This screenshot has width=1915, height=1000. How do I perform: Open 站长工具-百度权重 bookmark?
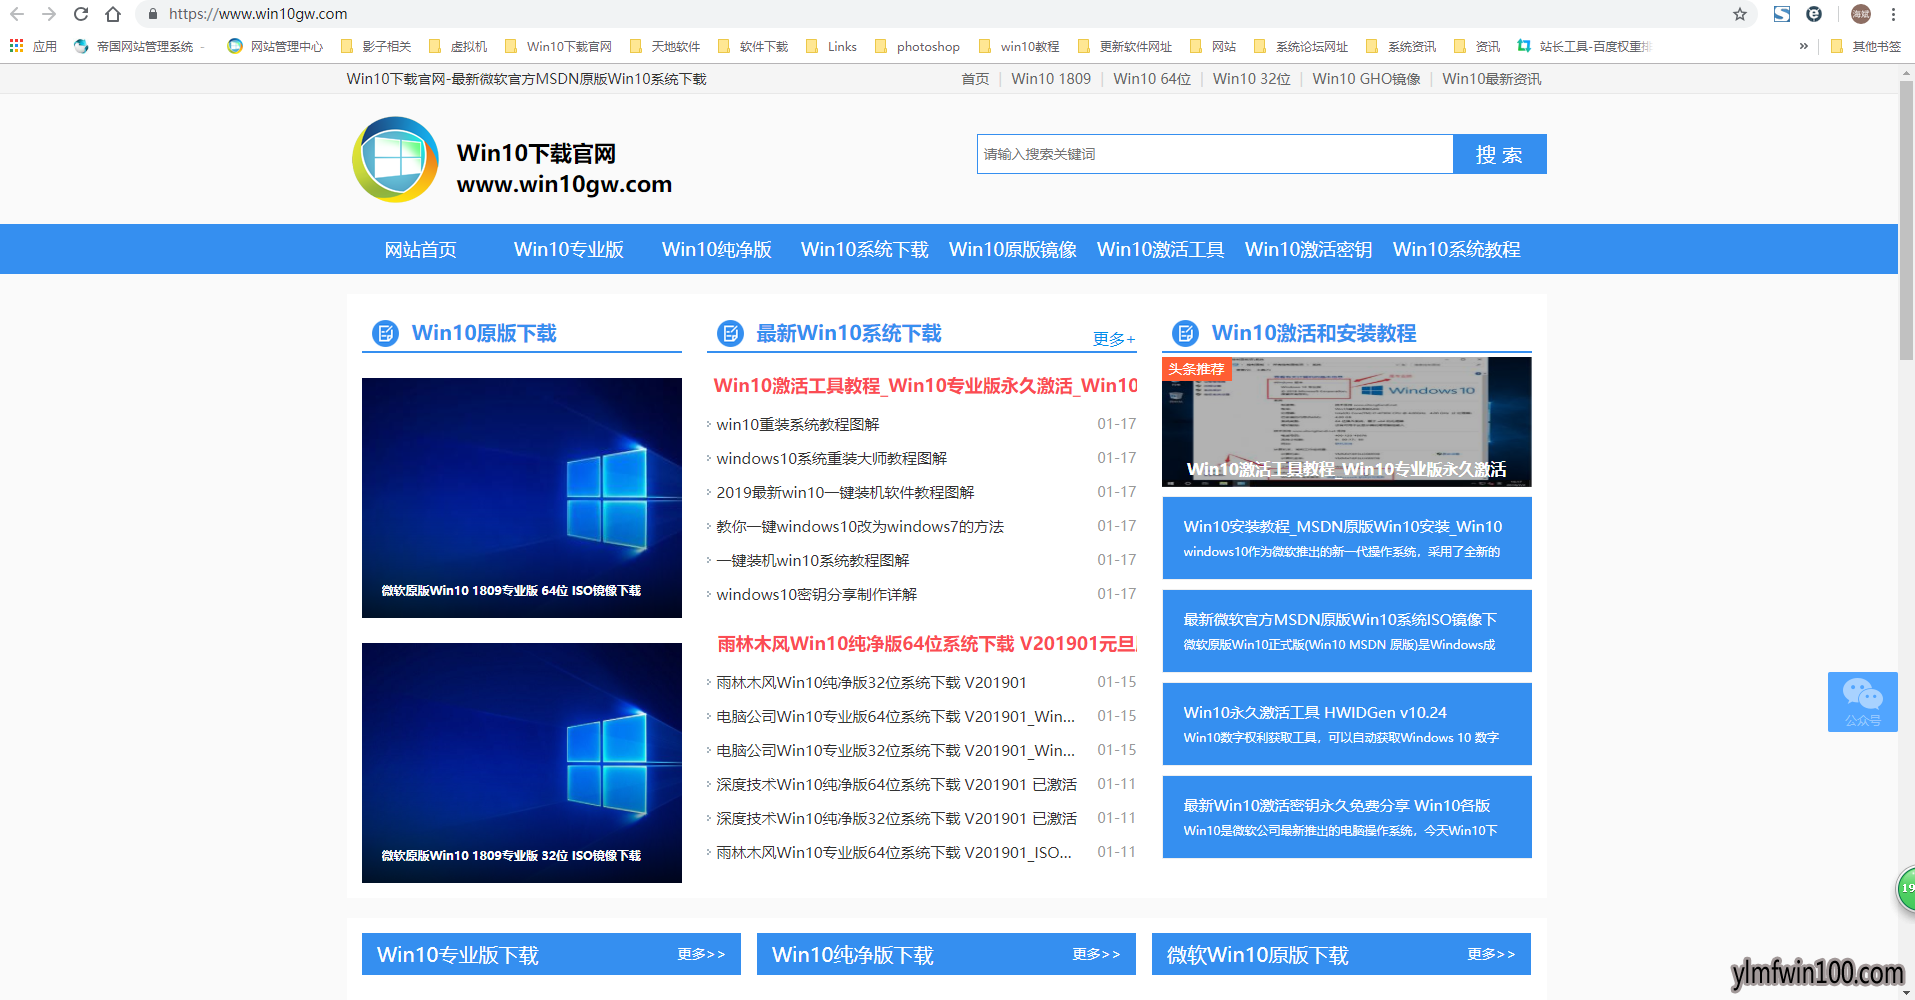click(x=1584, y=46)
